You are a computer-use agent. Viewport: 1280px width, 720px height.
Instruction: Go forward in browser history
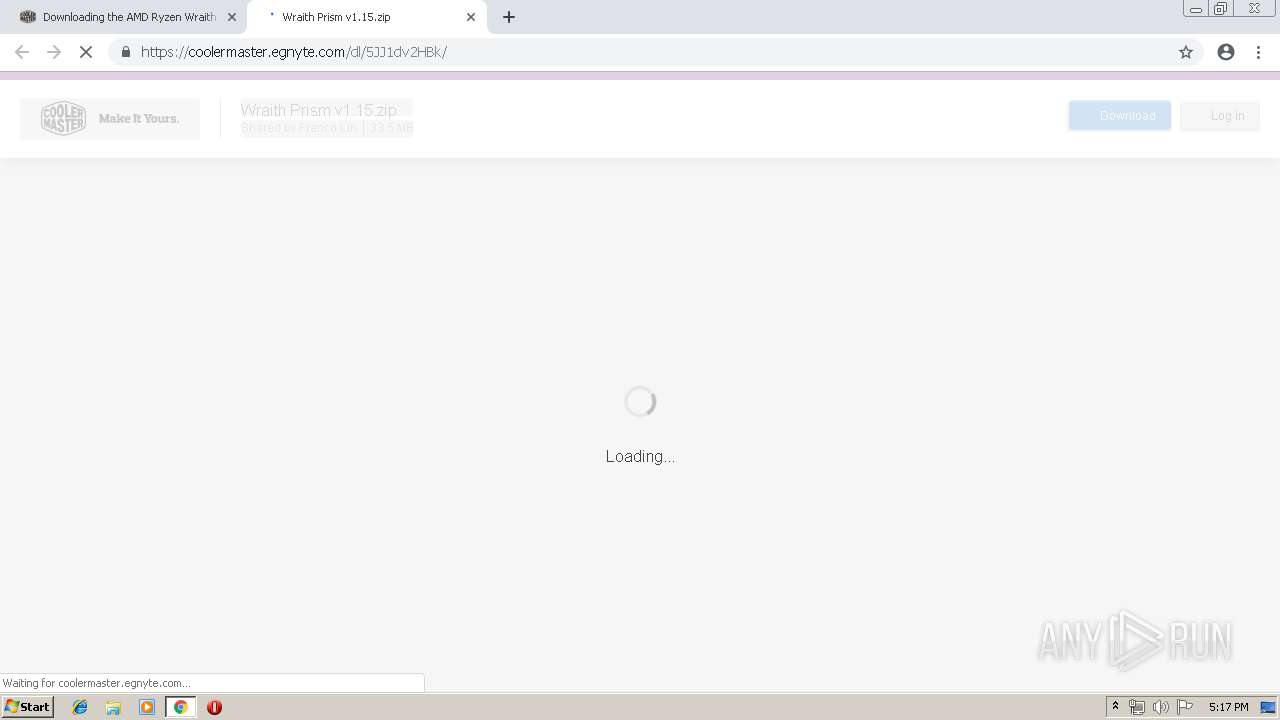[x=54, y=52]
